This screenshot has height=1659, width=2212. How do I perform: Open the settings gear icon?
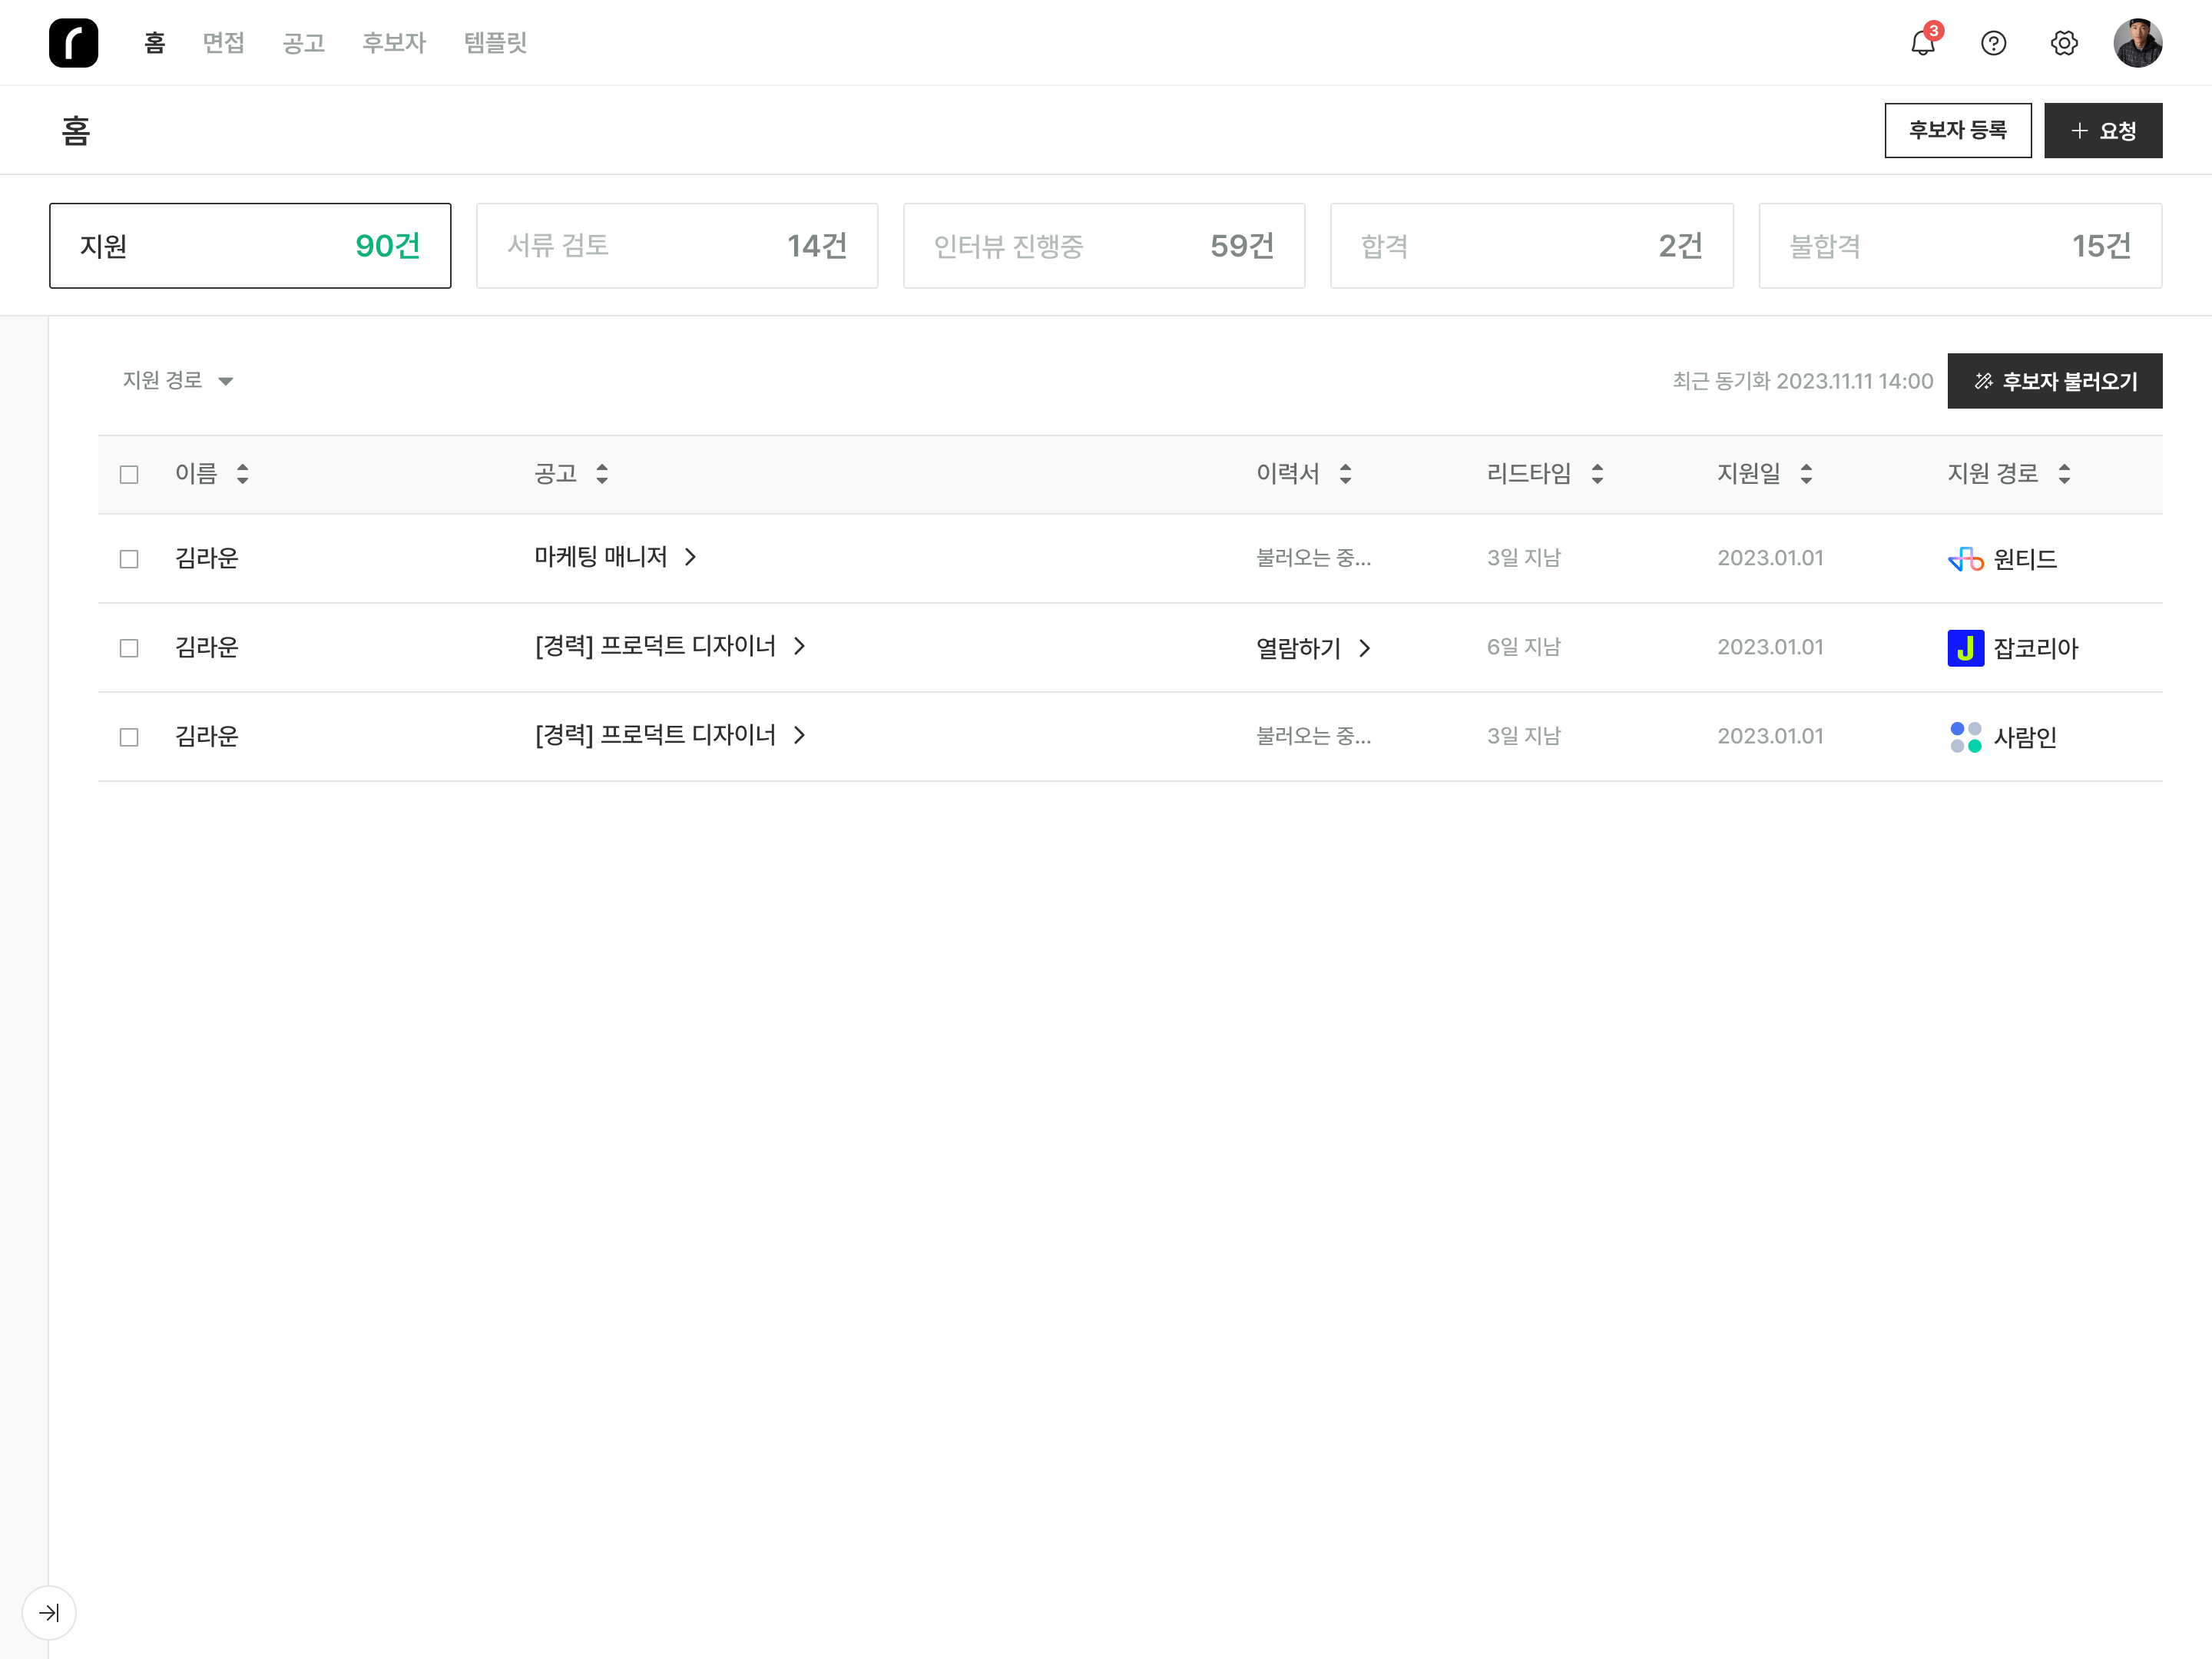click(x=2064, y=43)
